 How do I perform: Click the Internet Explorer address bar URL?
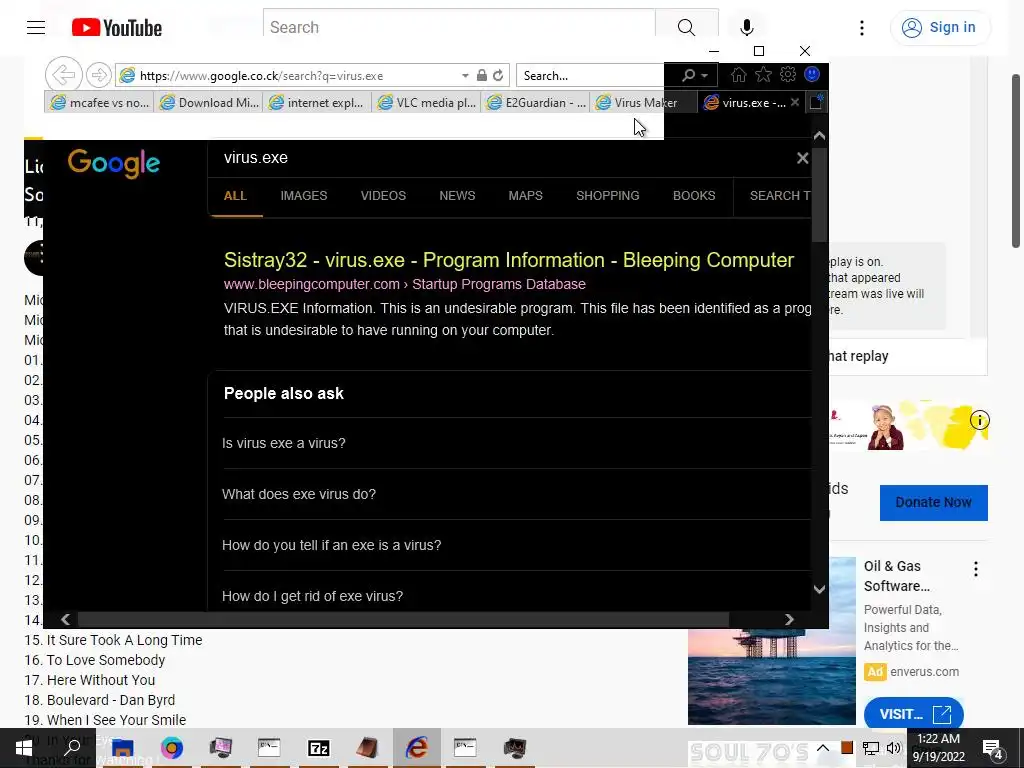[262, 76]
